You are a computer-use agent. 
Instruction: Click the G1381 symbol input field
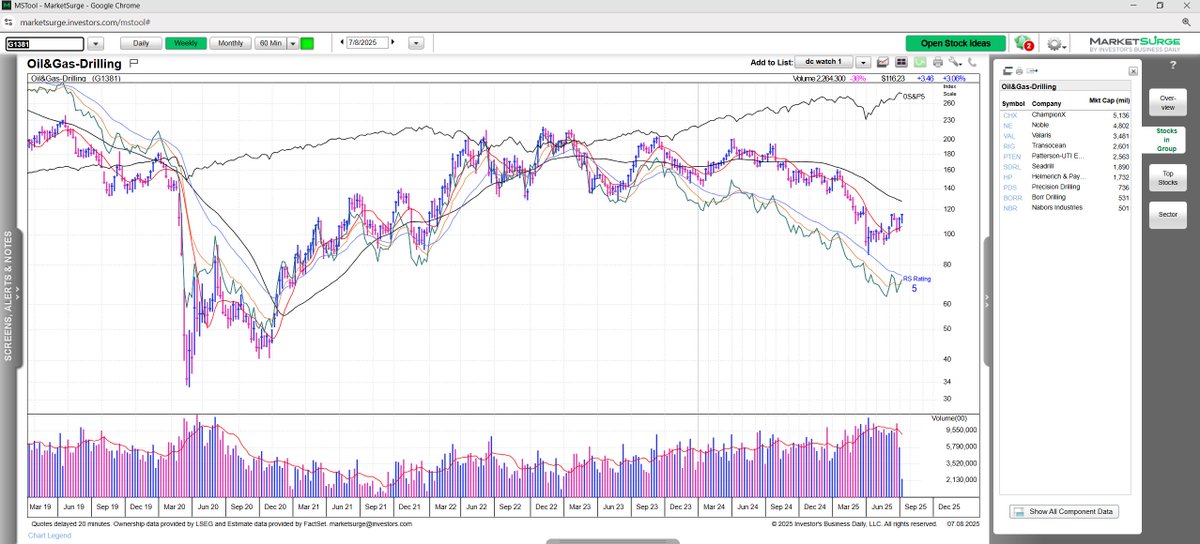[x=45, y=44]
